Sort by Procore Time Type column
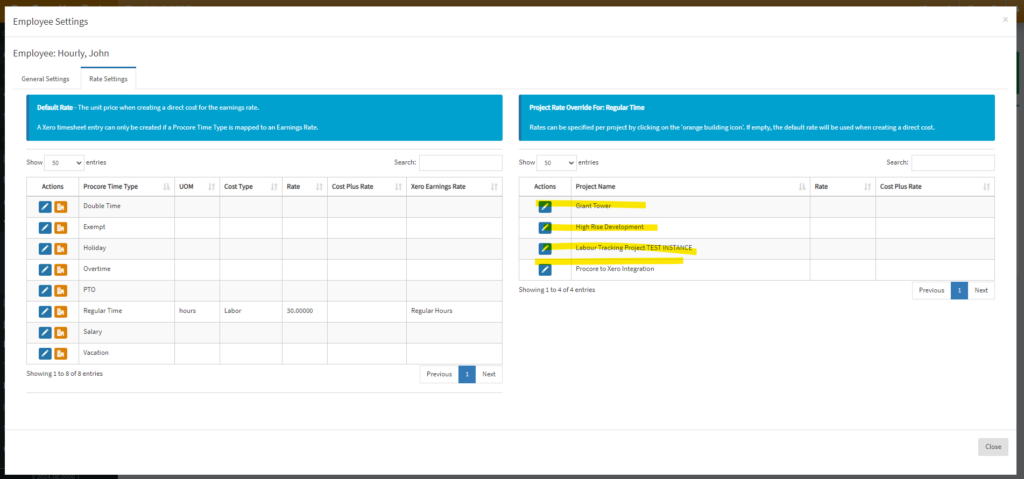 (x=126, y=186)
